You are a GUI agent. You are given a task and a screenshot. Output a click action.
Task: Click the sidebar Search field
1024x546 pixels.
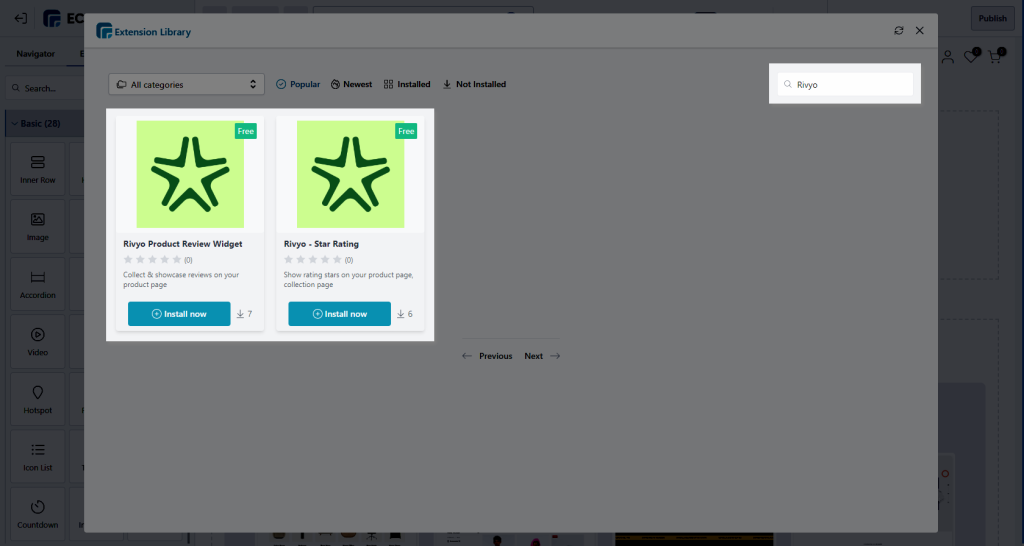pos(44,88)
